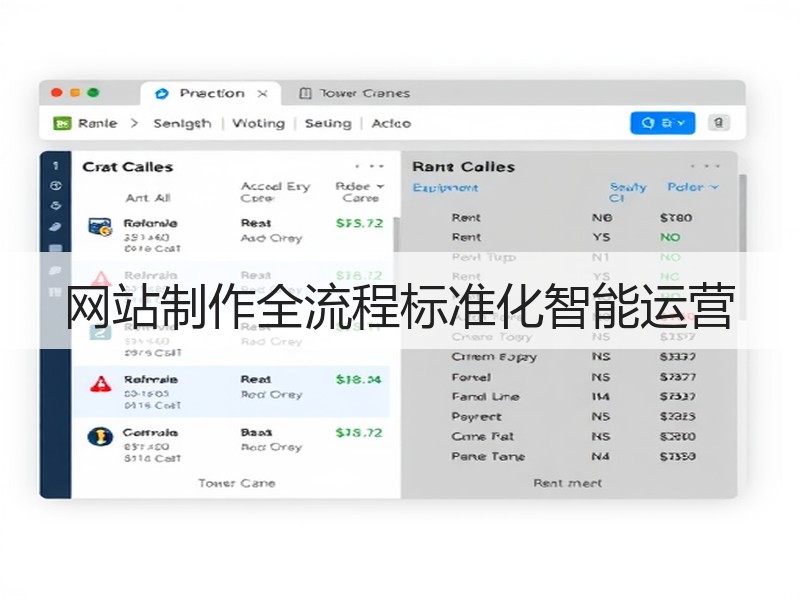Sort by the Sealty CI column header

click(x=628, y=192)
